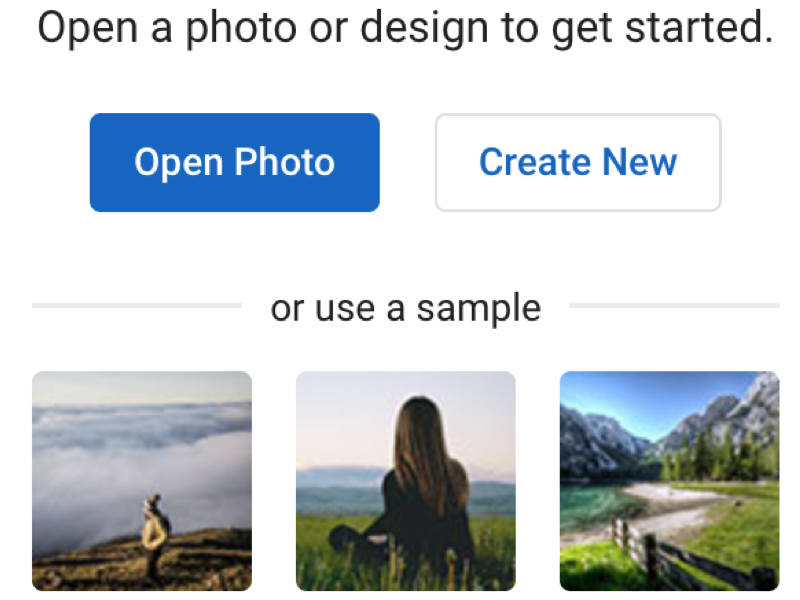Open the sample showing a woman from behind
The width and height of the screenshot is (800, 600).
click(406, 481)
